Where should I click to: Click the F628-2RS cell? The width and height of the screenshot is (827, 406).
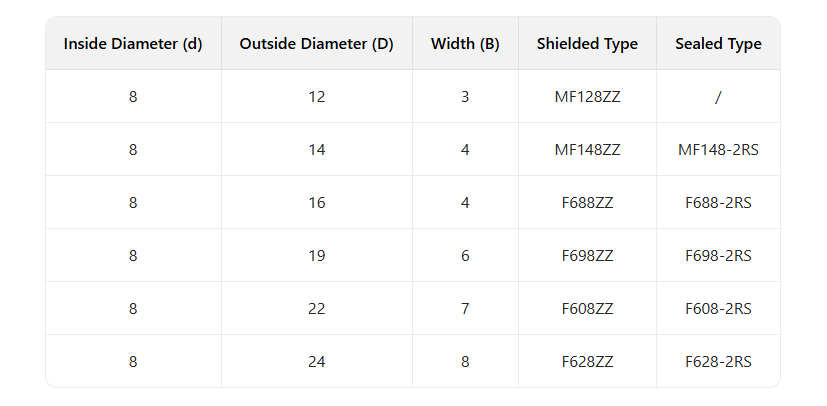718,362
